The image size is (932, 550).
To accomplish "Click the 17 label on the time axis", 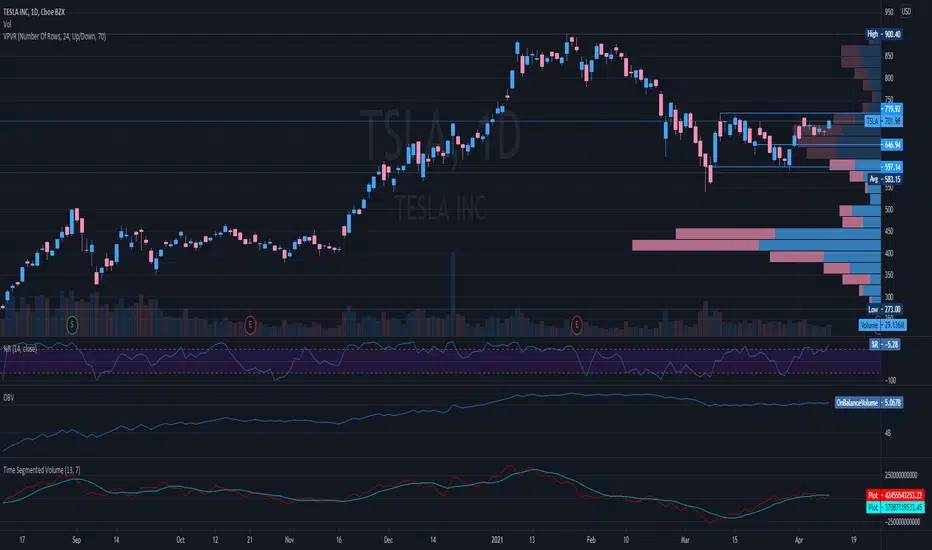I will click(22, 540).
